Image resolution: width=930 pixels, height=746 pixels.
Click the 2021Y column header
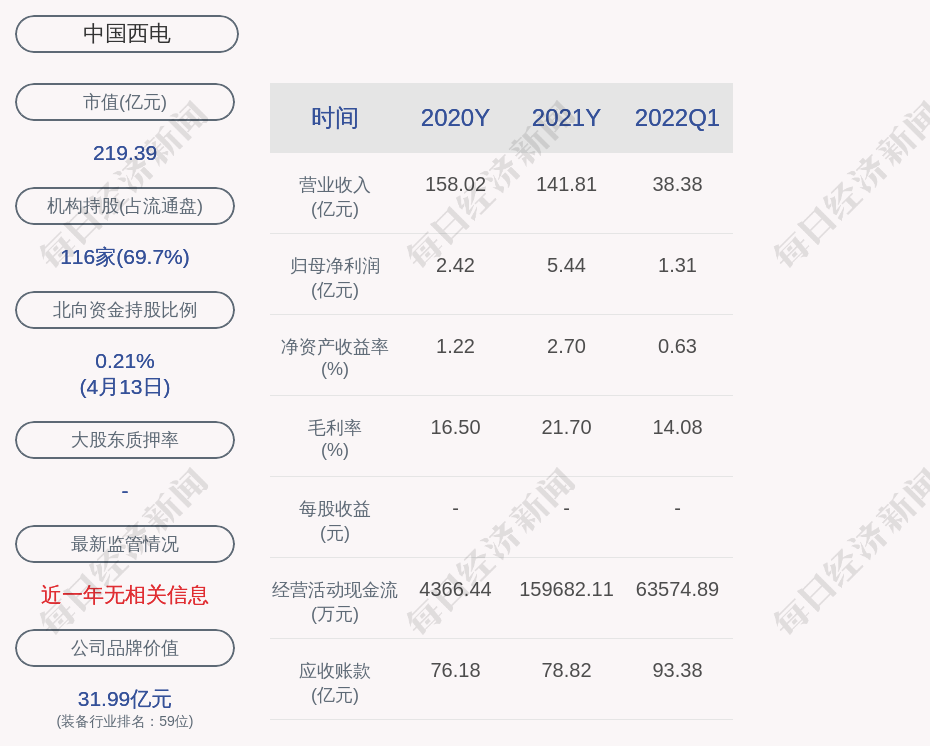pyautogui.click(x=566, y=118)
